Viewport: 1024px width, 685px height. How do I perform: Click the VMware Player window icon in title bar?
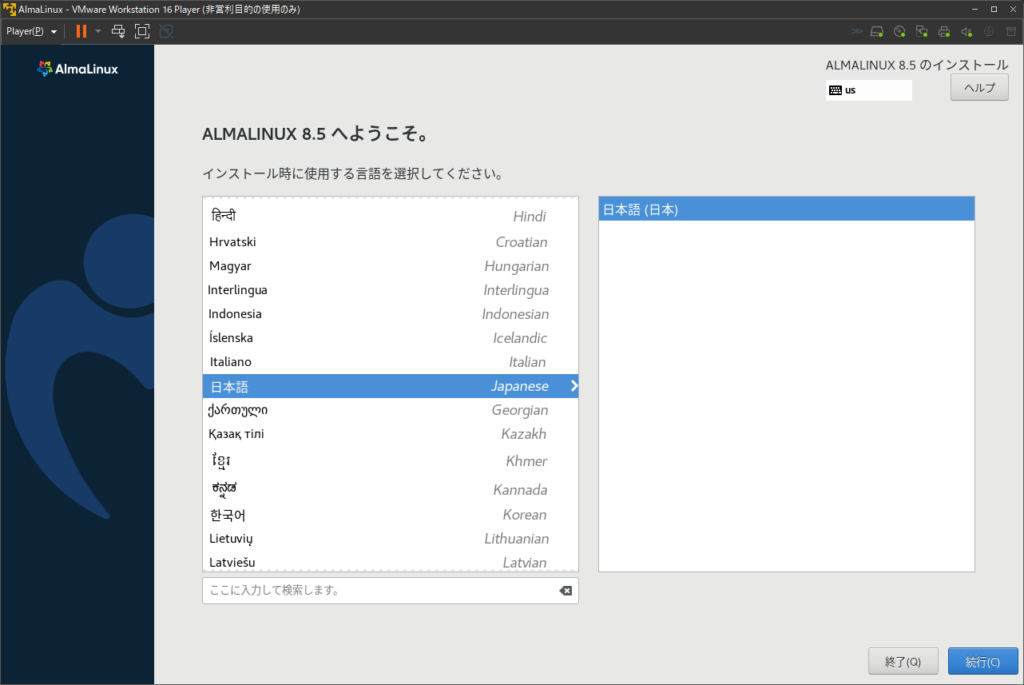[x=9, y=9]
